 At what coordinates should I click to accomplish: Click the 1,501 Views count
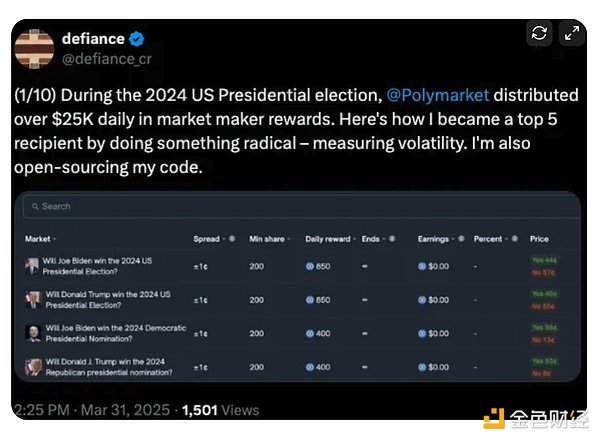click(218, 410)
